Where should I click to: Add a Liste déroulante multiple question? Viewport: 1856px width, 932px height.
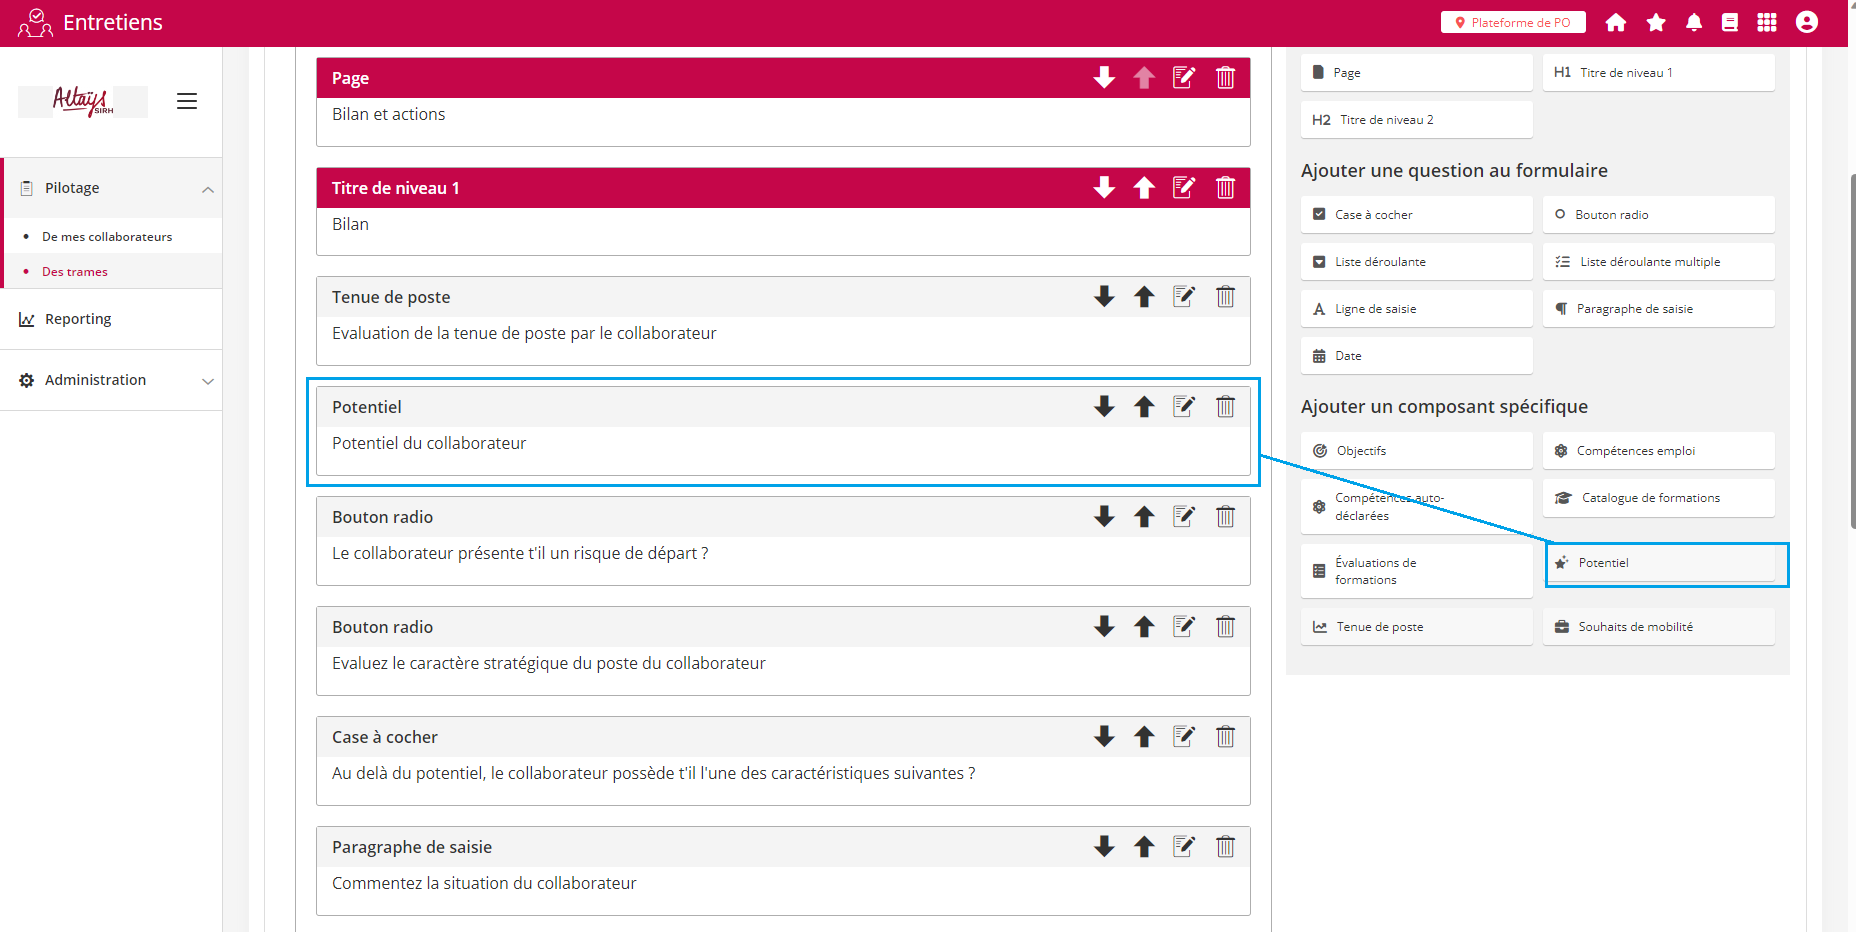click(1658, 262)
